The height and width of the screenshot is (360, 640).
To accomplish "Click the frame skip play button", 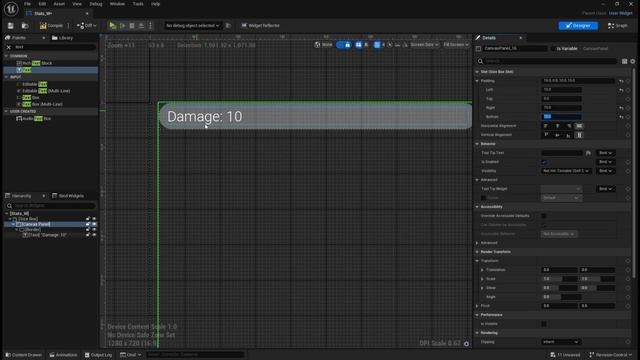I will point(122,26).
